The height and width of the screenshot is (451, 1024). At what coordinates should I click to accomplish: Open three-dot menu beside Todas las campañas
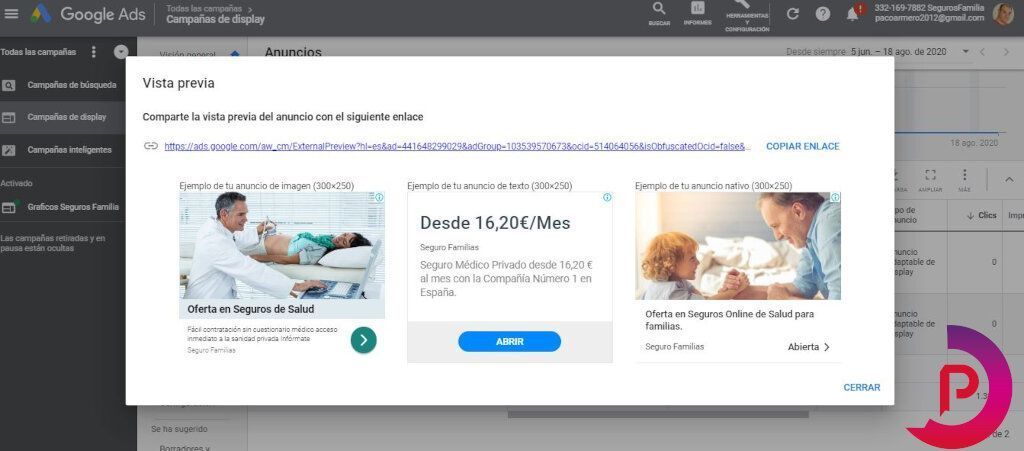(x=93, y=52)
